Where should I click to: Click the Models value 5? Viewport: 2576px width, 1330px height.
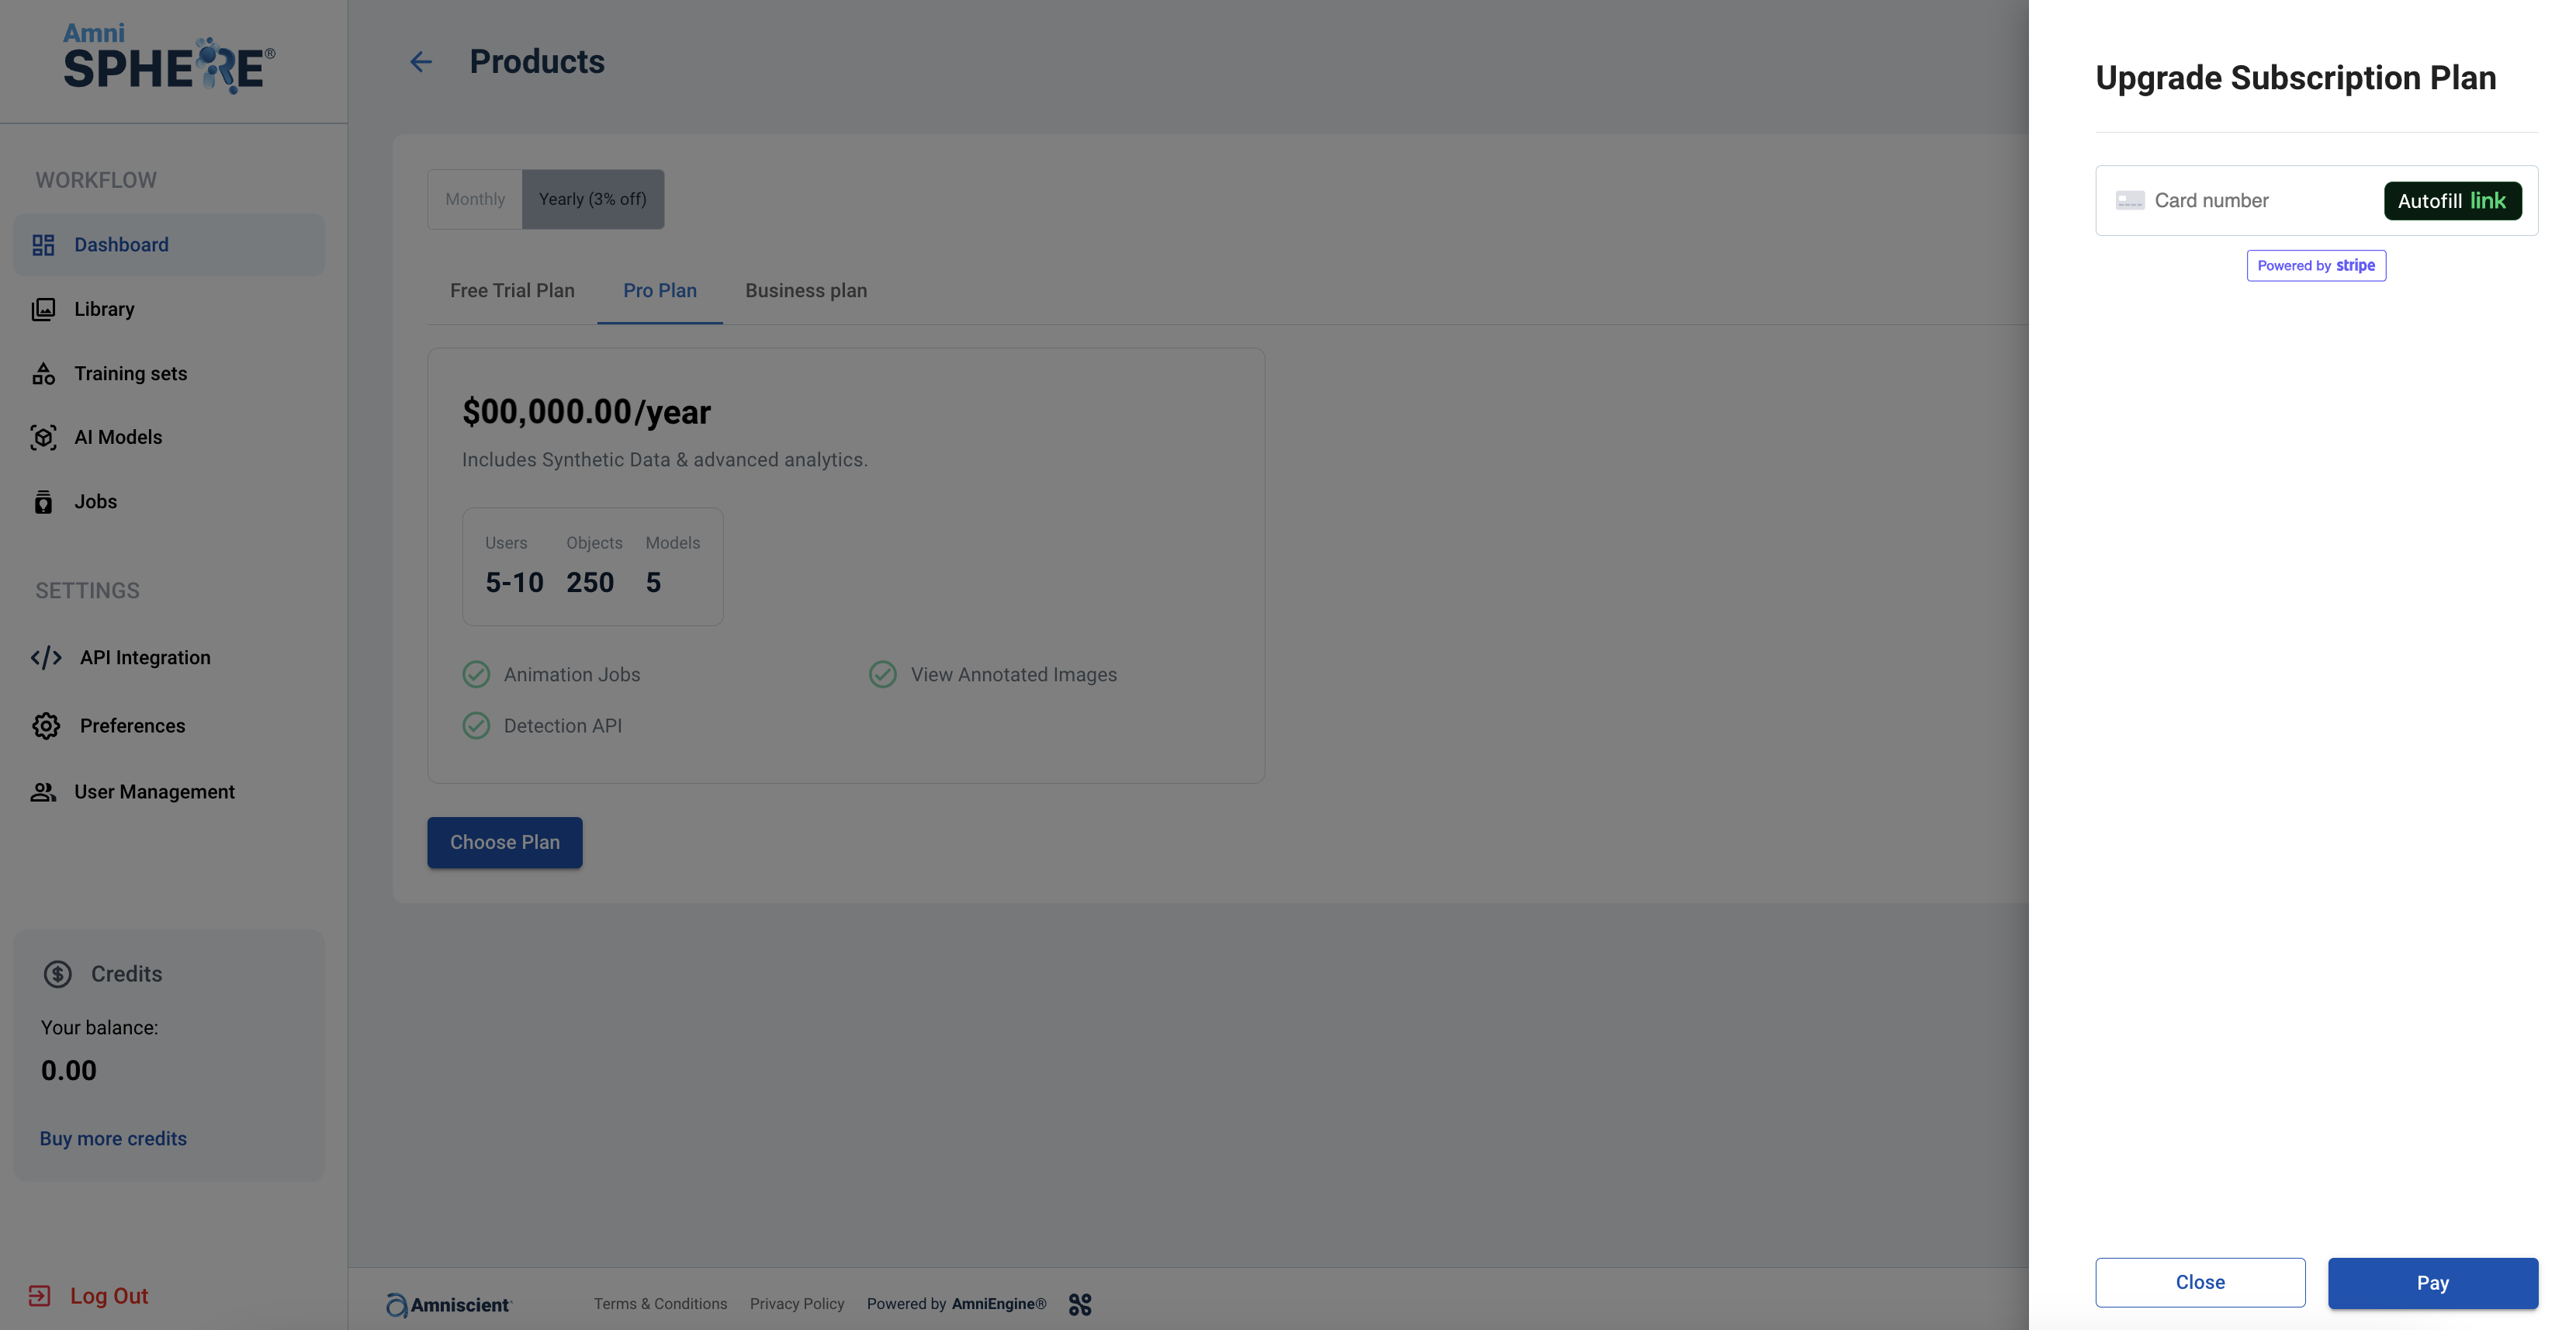(x=653, y=583)
